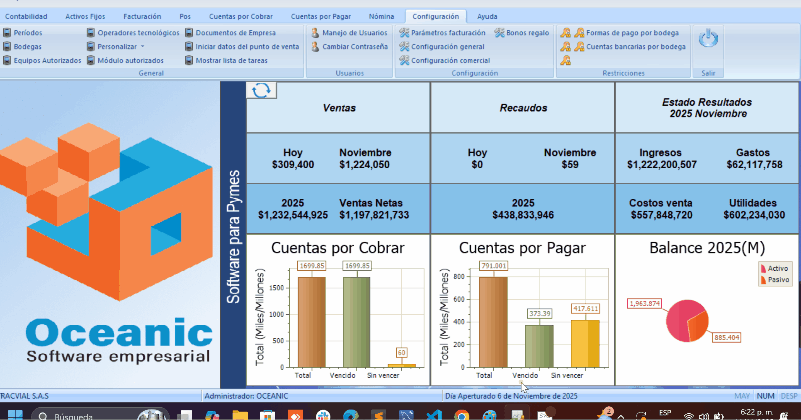Select Cambiar Contraseña
The height and width of the screenshot is (420, 801).
click(350, 46)
